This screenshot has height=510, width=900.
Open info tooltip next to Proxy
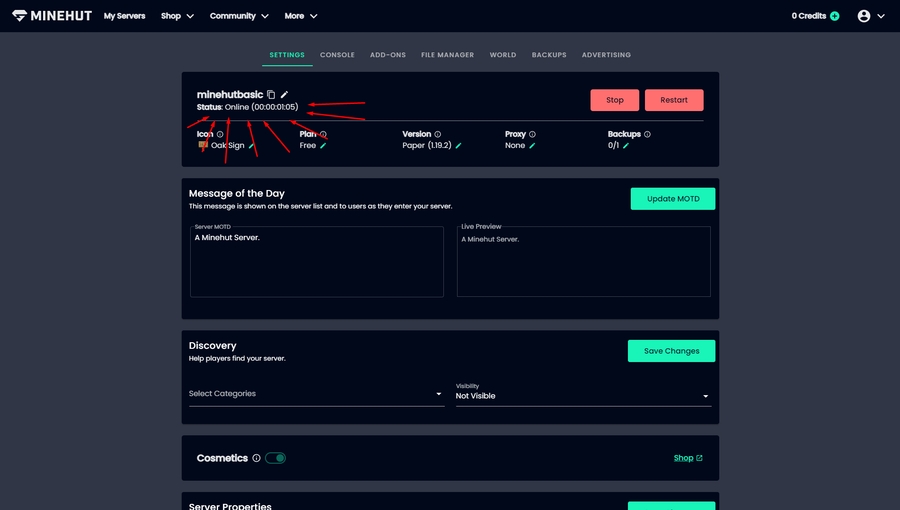(532, 134)
